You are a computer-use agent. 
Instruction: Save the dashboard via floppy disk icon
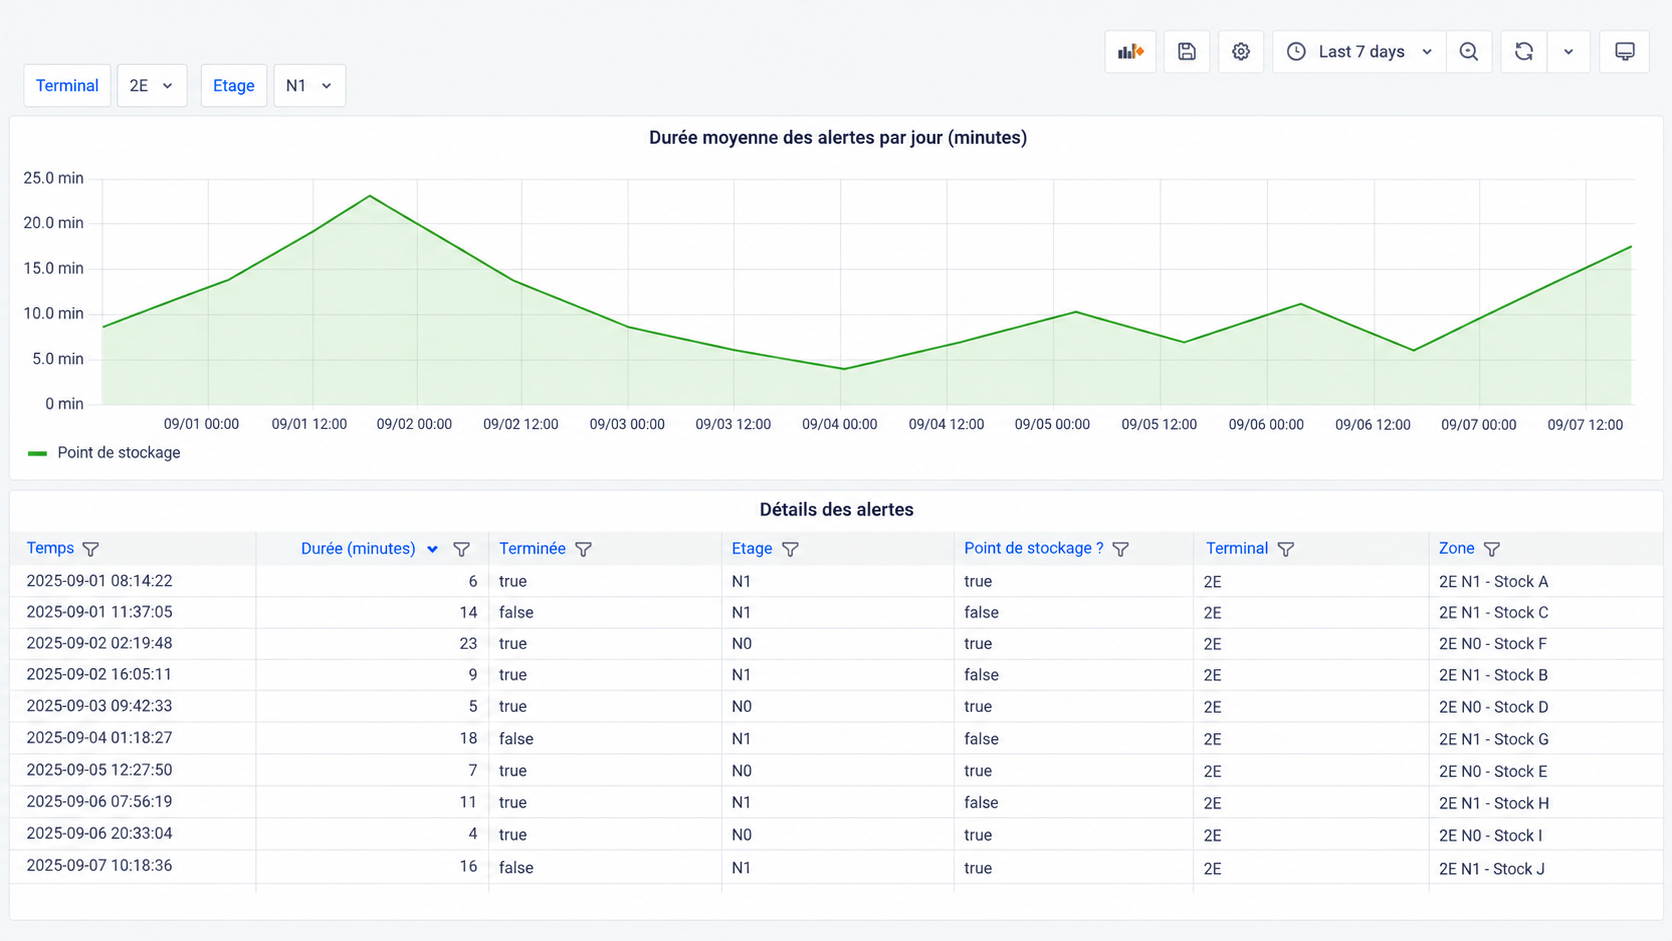point(1186,52)
